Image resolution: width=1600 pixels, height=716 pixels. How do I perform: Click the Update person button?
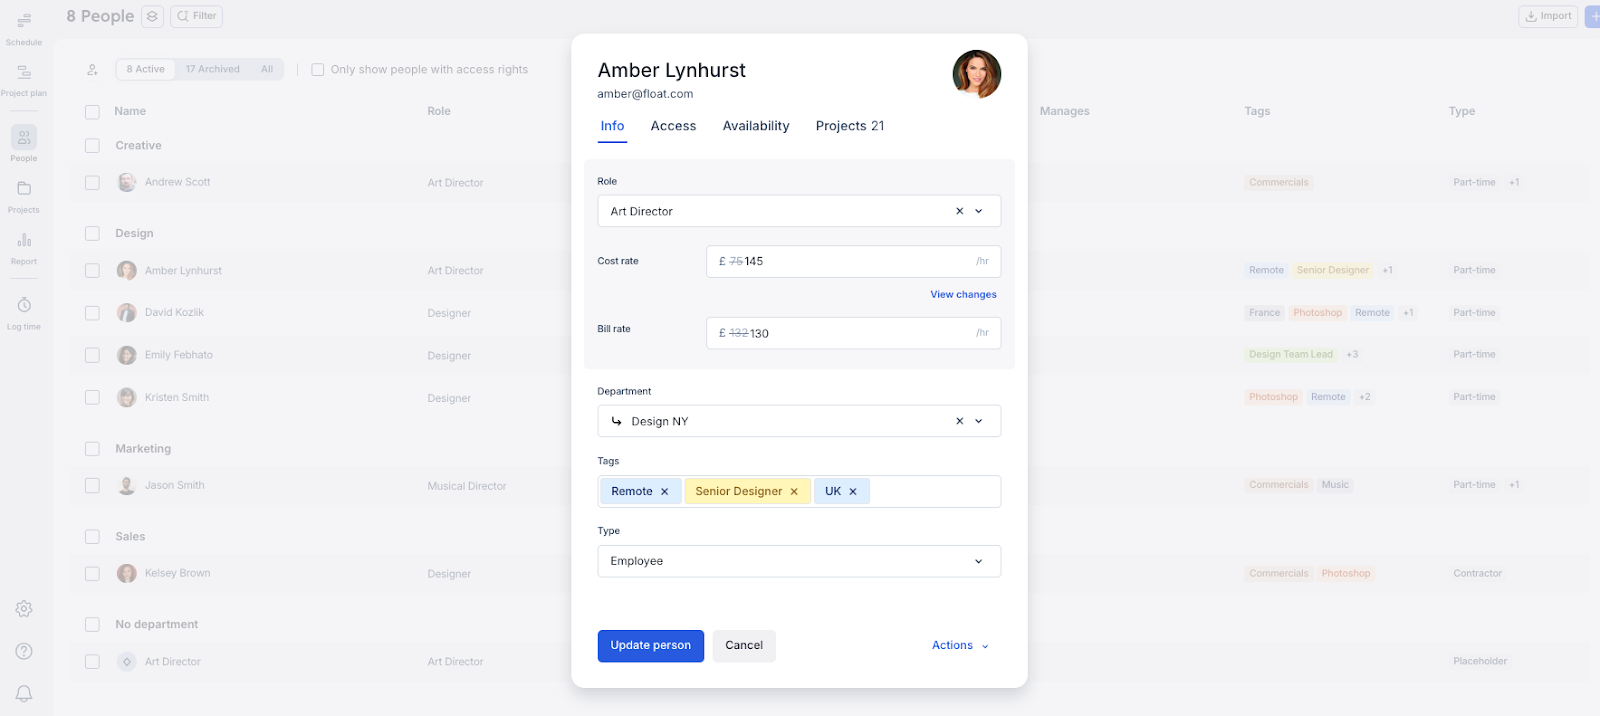[650, 646]
